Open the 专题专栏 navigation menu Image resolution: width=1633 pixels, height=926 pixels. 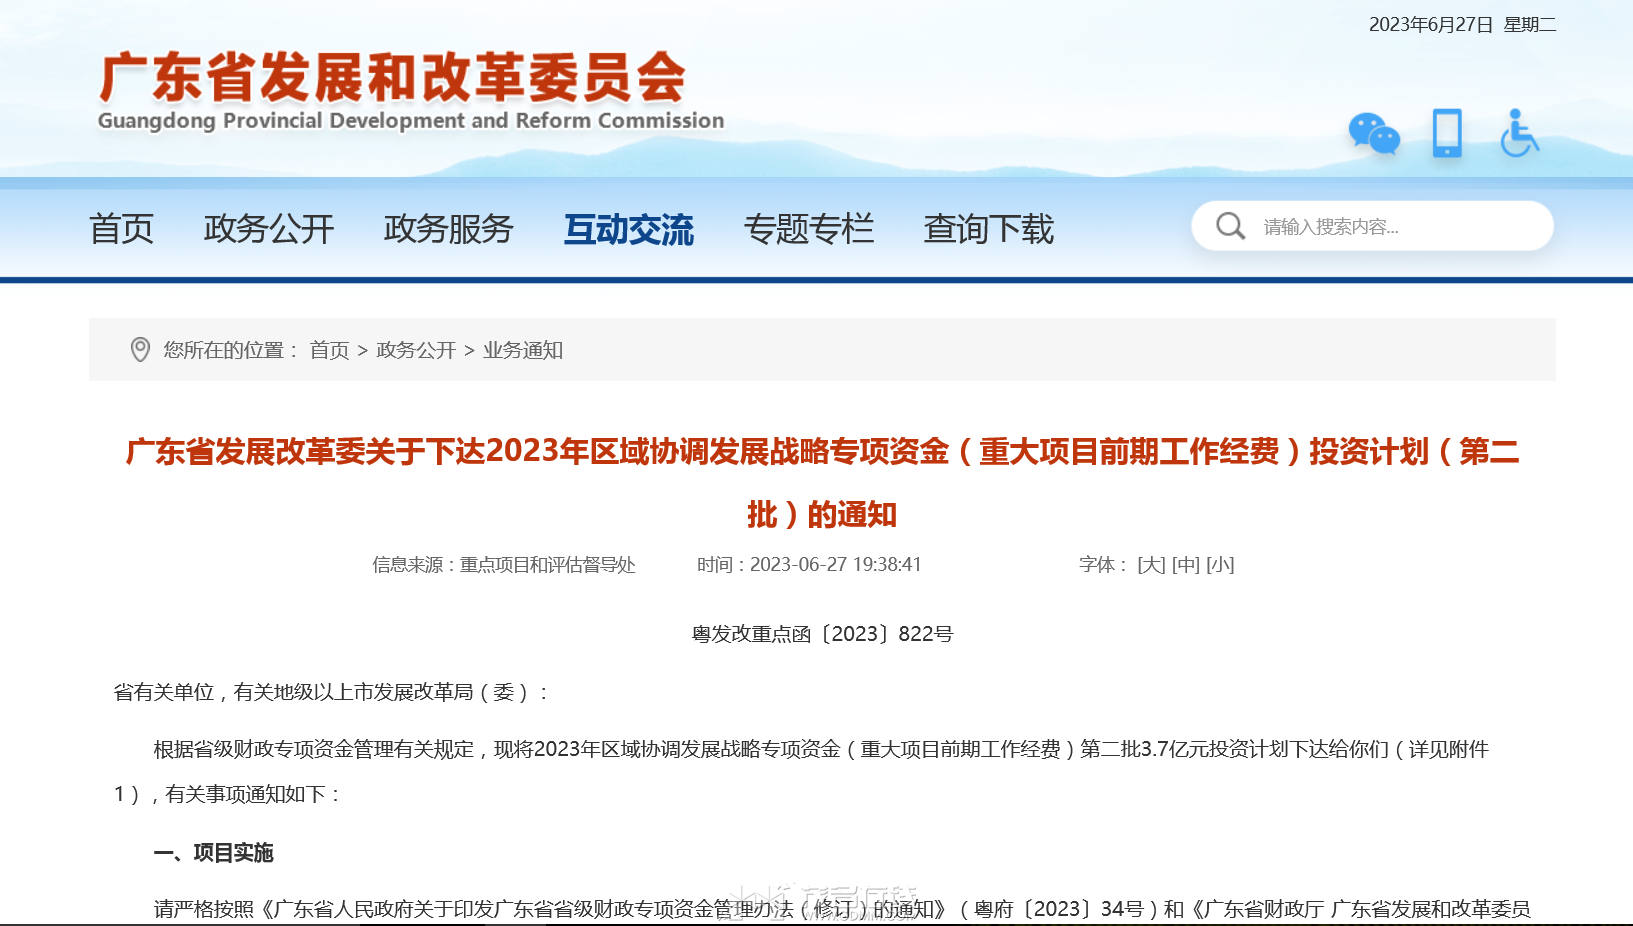[809, 229]
